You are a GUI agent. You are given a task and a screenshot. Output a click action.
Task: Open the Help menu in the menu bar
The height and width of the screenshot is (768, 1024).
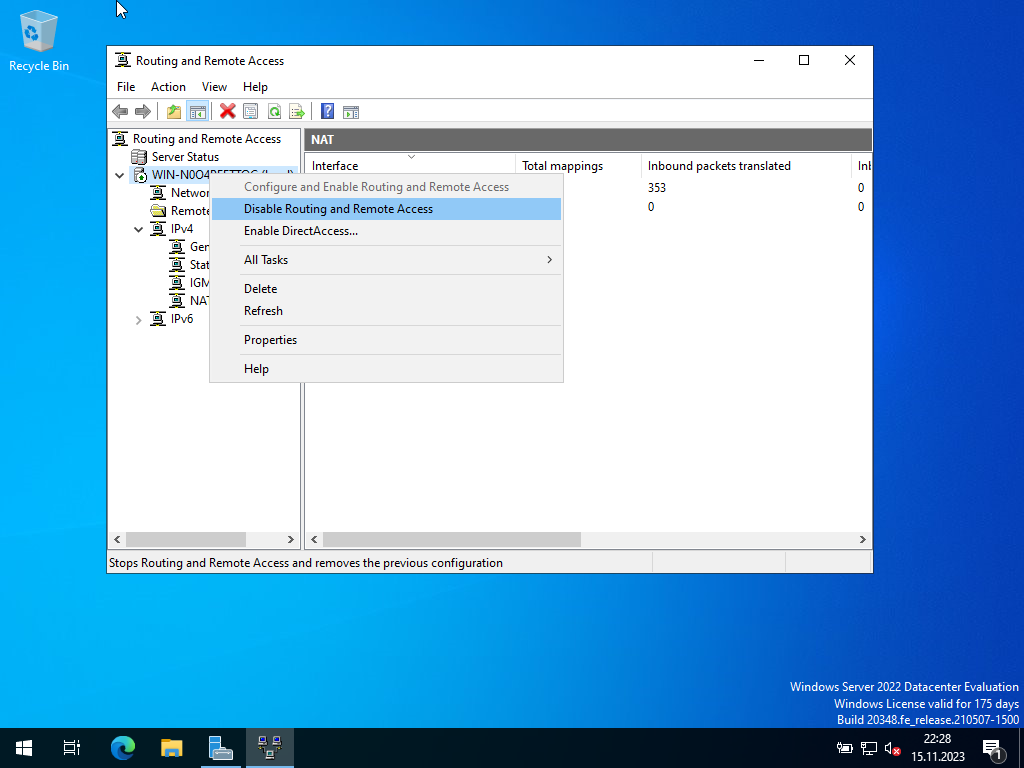pos(255,87)
